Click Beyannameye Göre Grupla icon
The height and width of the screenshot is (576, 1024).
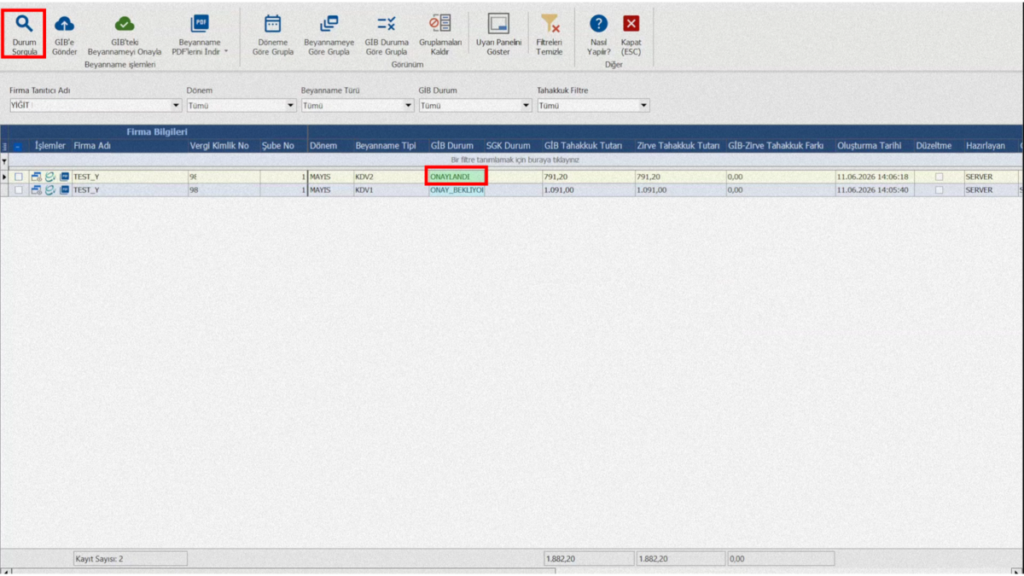329,24
